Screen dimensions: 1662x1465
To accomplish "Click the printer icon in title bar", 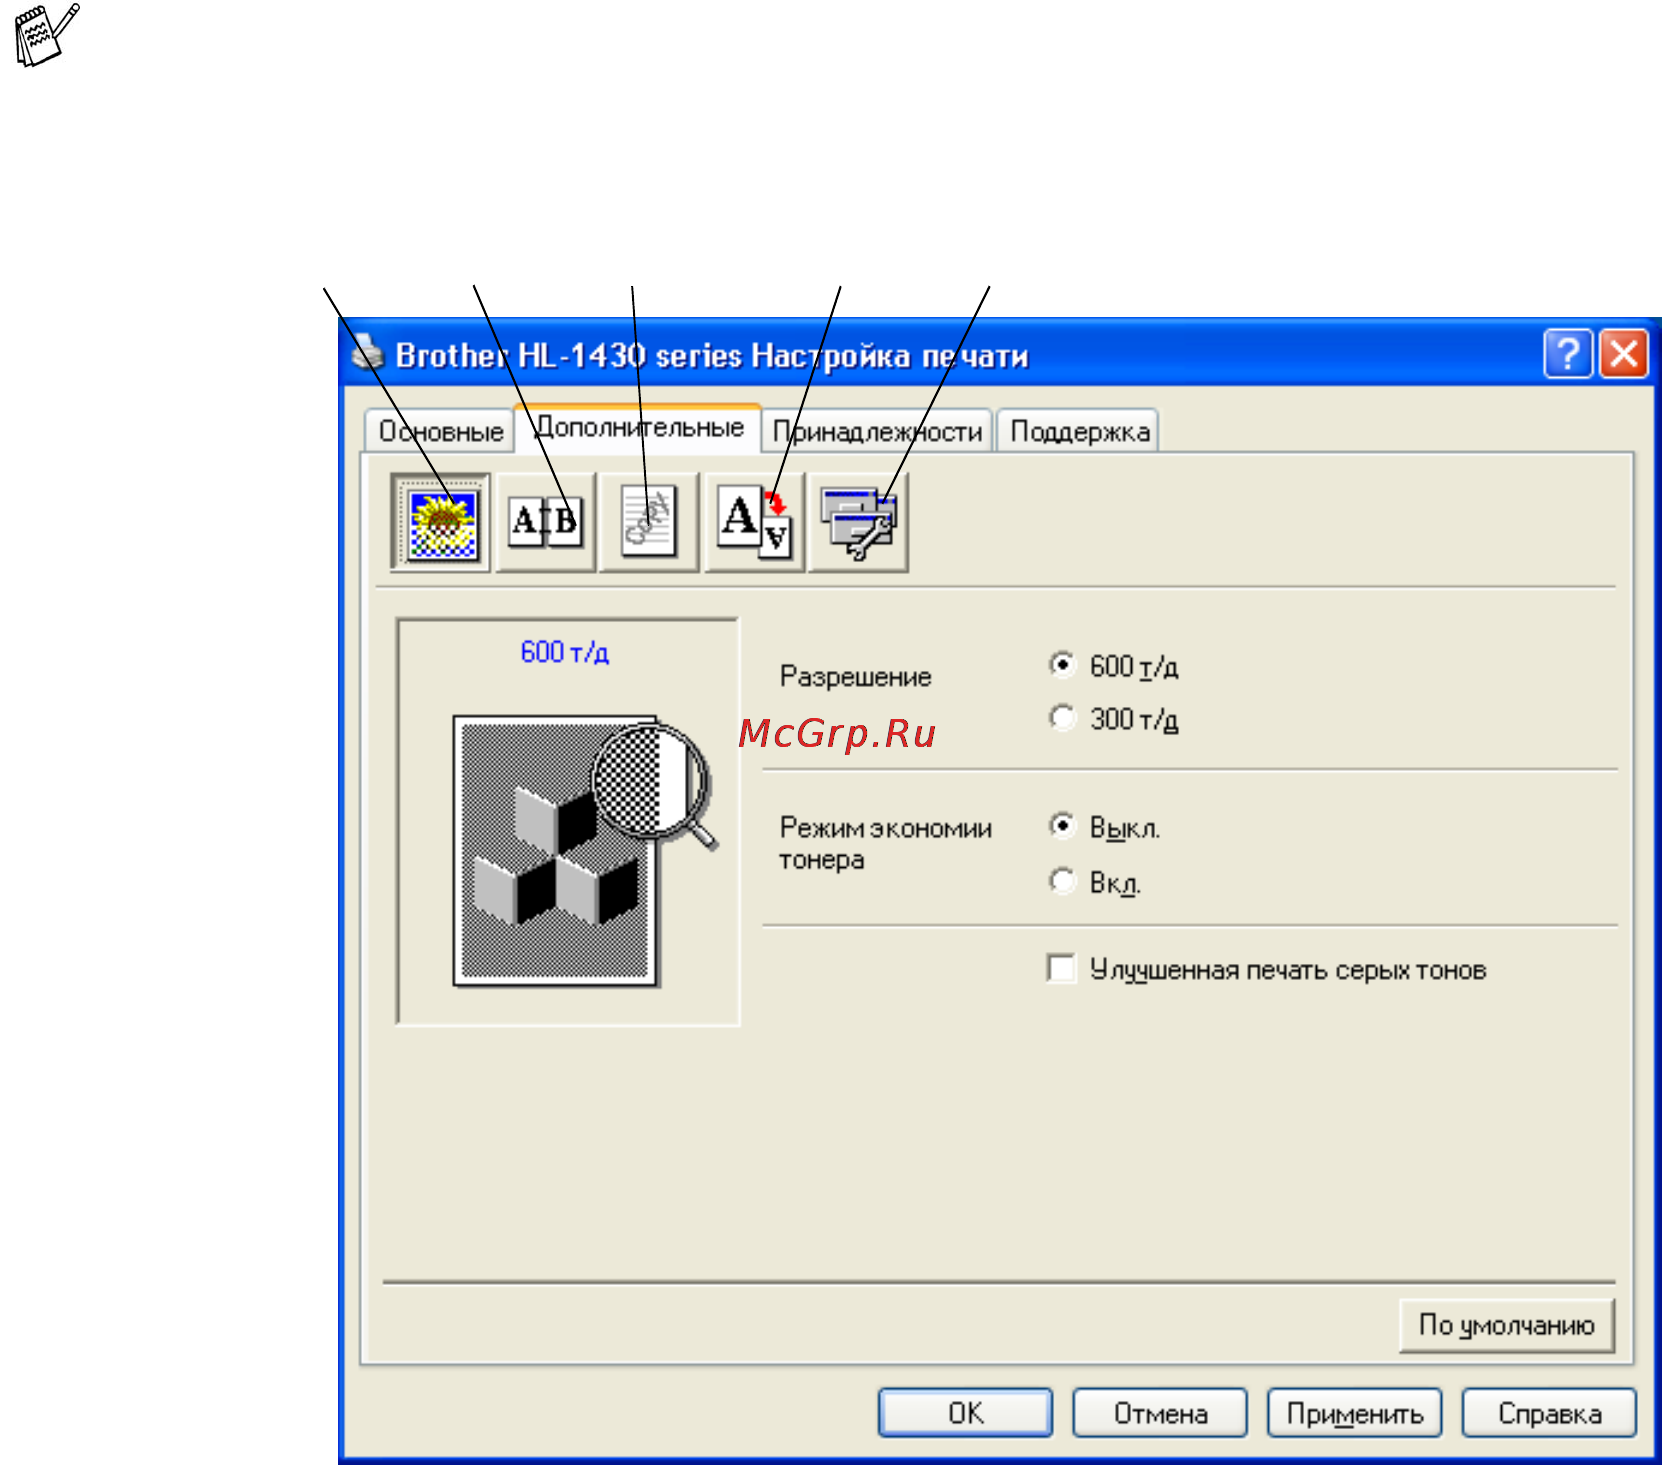I will (368, 354).
